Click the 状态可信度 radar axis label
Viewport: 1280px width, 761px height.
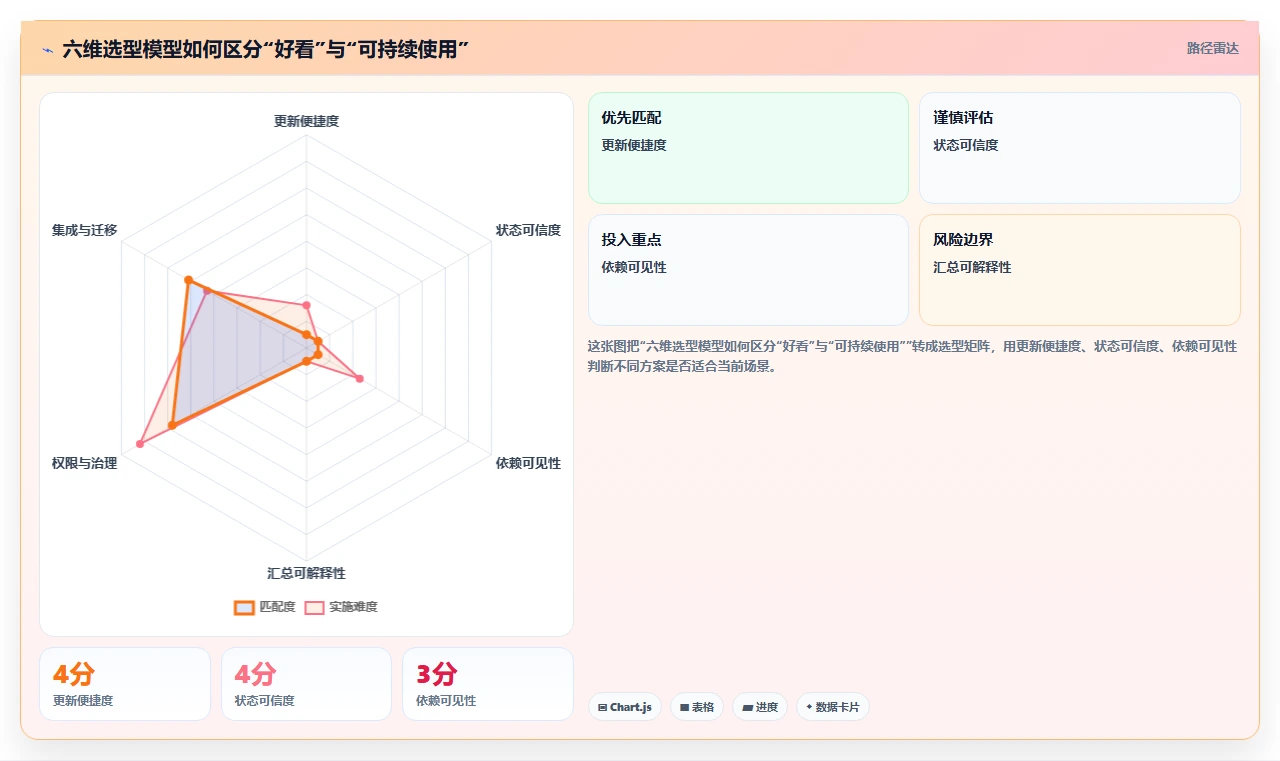tap(528, 230)
